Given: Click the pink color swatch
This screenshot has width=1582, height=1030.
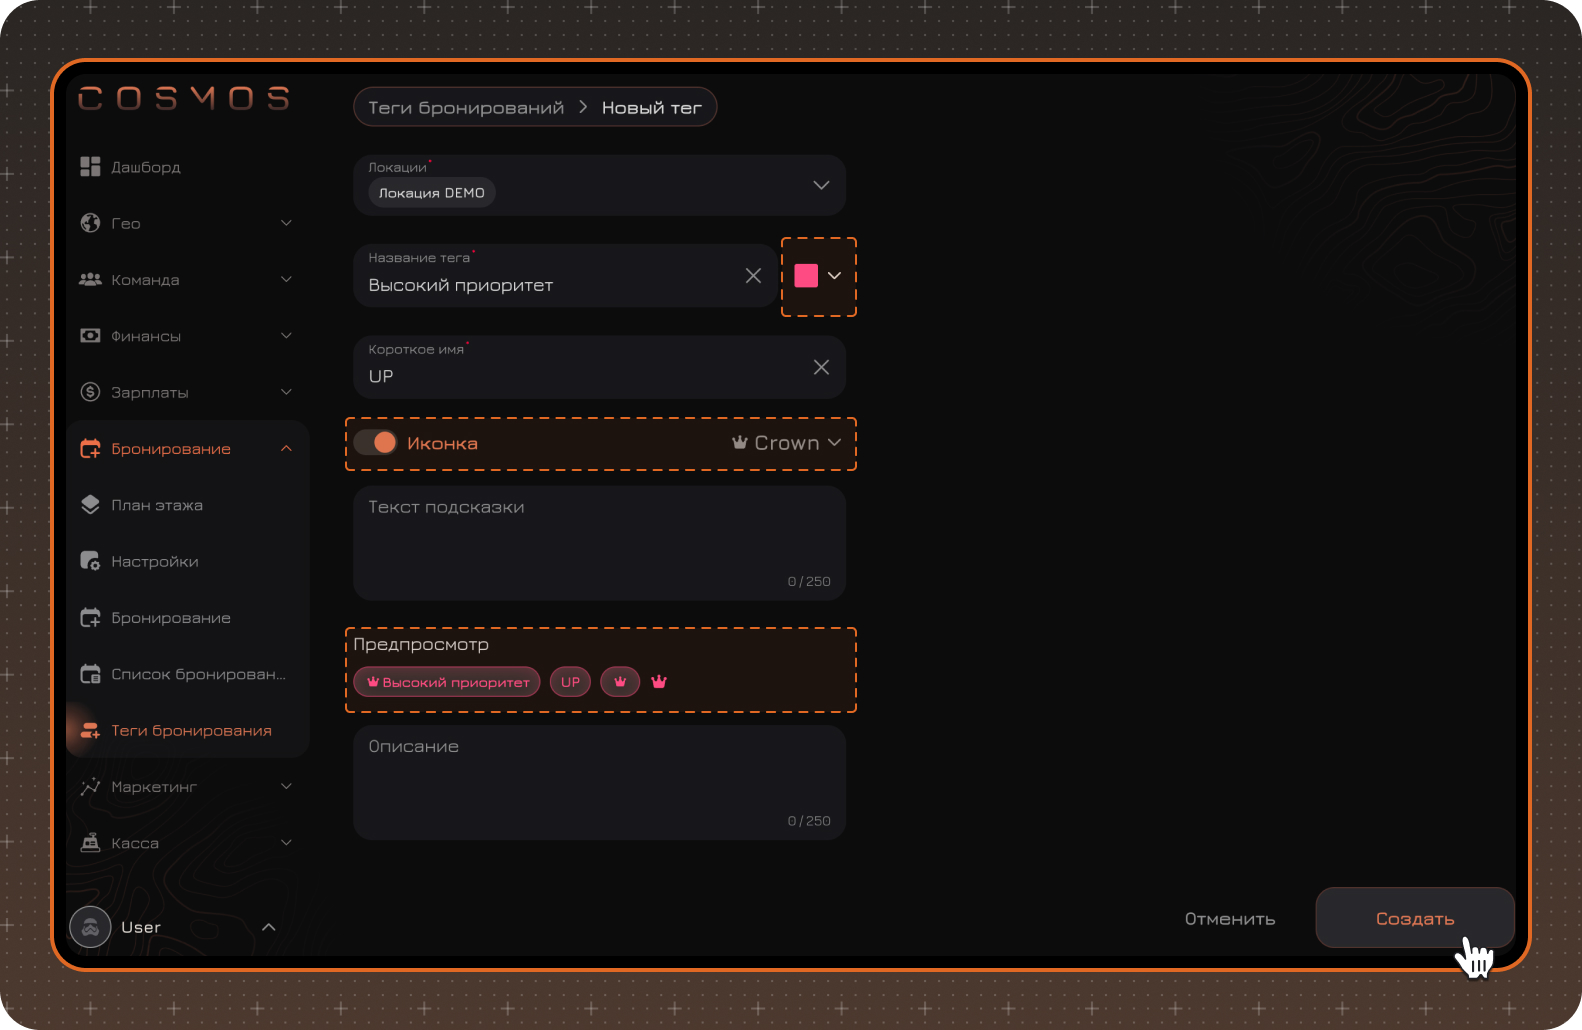Looking at the screenshot, I should (806, 276).
